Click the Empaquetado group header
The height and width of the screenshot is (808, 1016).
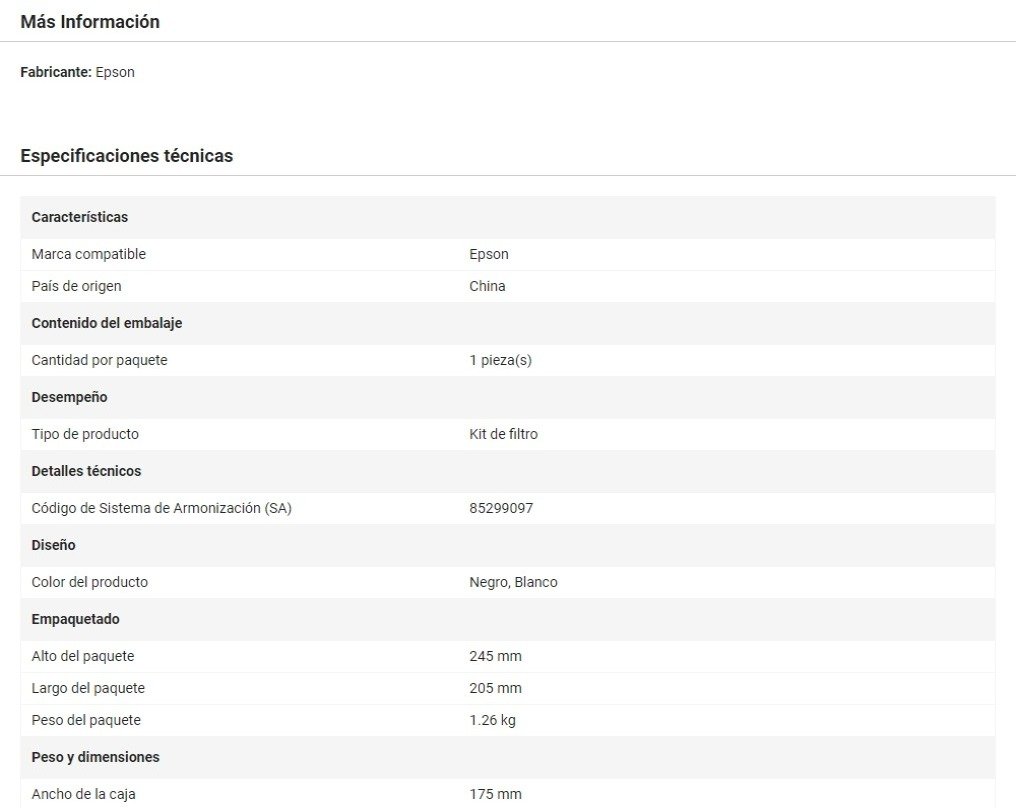[x=76, y=619]
